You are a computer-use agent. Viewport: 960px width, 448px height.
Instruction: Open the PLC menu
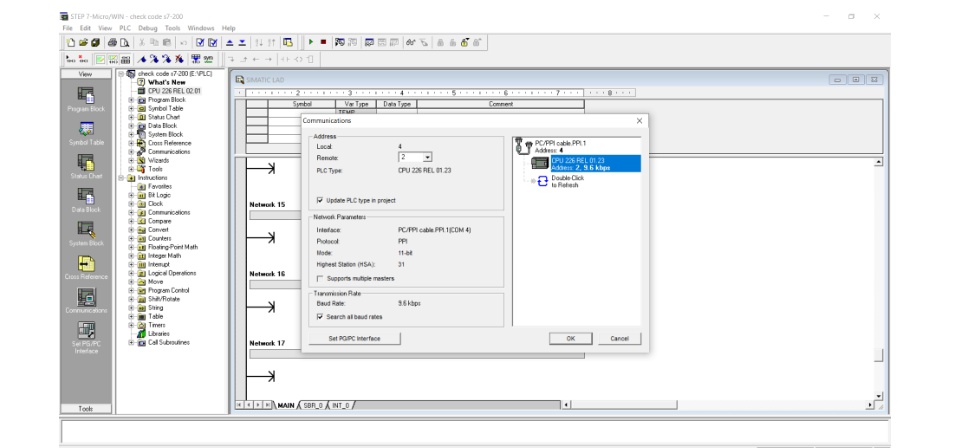125,28
